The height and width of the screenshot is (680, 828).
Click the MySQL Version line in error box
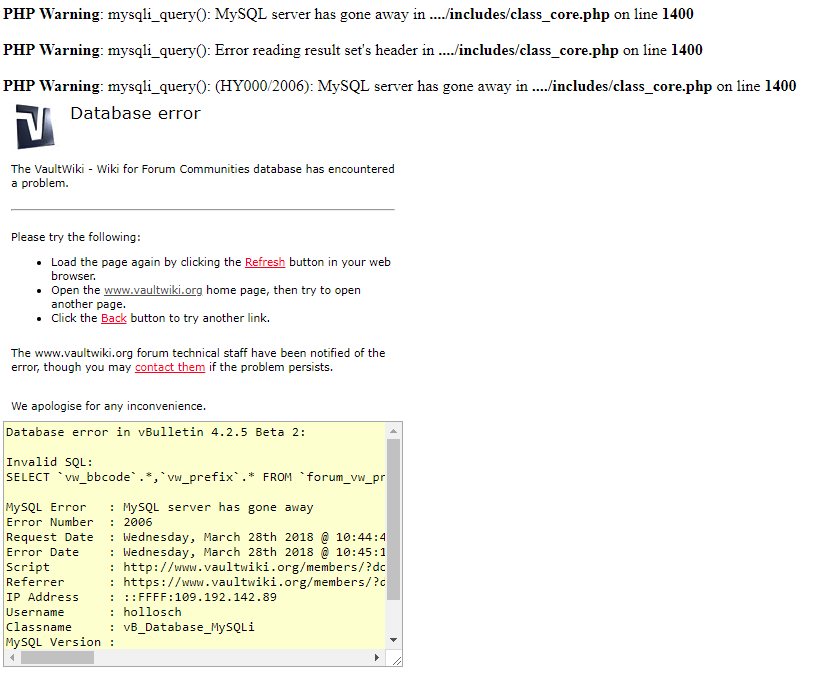(x=60, y=642)
